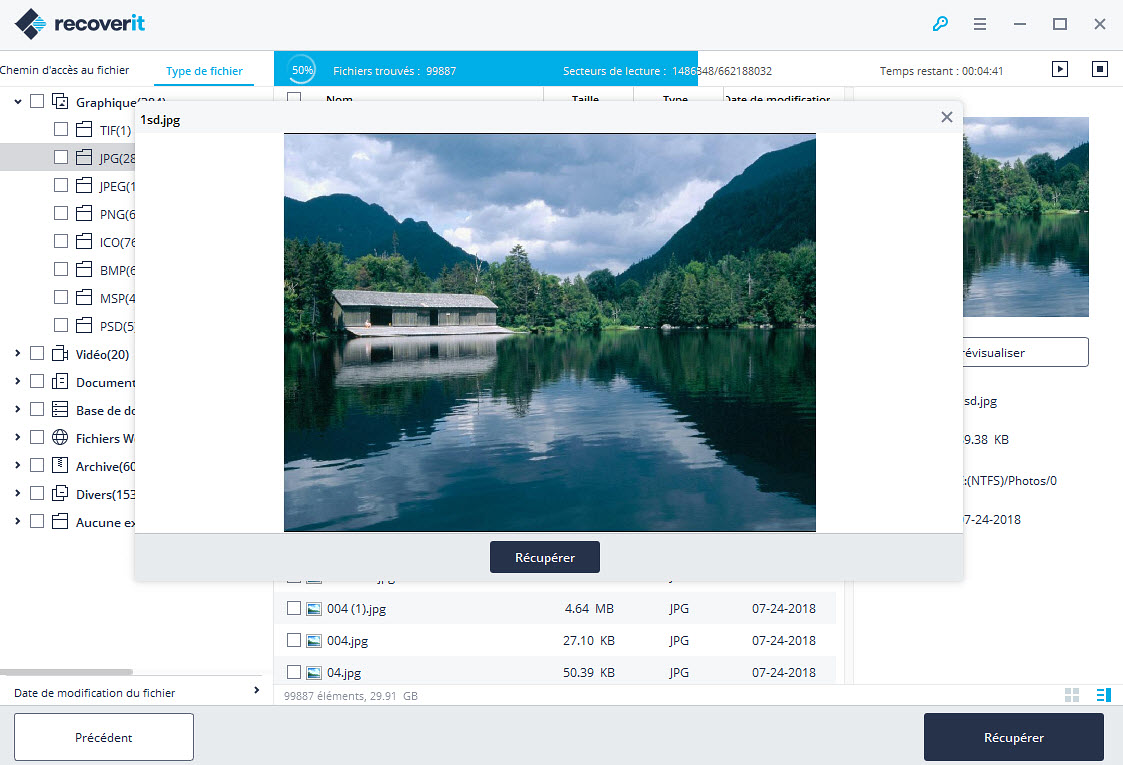Click the Graphique category icon
The height and width of the screenshot is (765, 1123).
click(x=60, y=102)
